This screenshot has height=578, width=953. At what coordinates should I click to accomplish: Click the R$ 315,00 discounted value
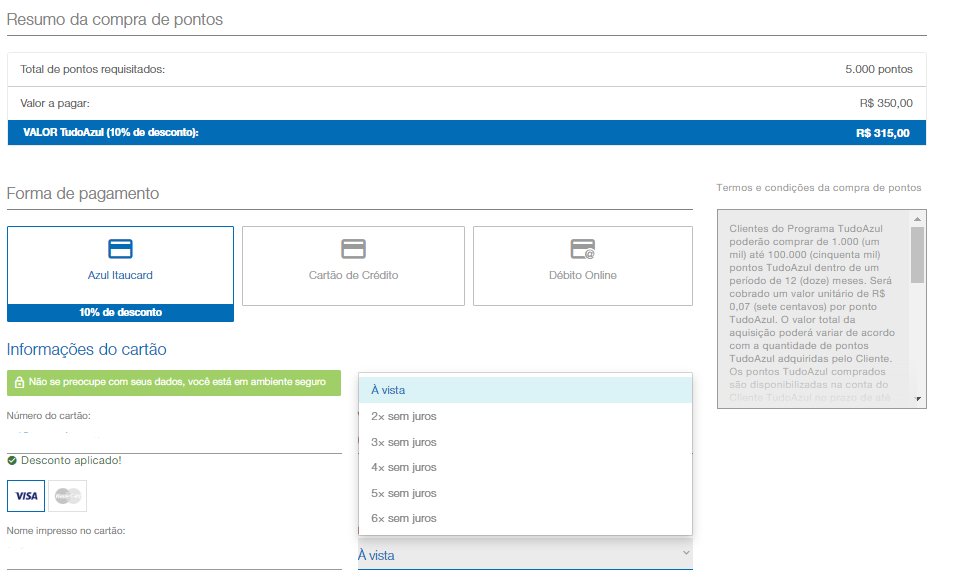click(882, 133)
